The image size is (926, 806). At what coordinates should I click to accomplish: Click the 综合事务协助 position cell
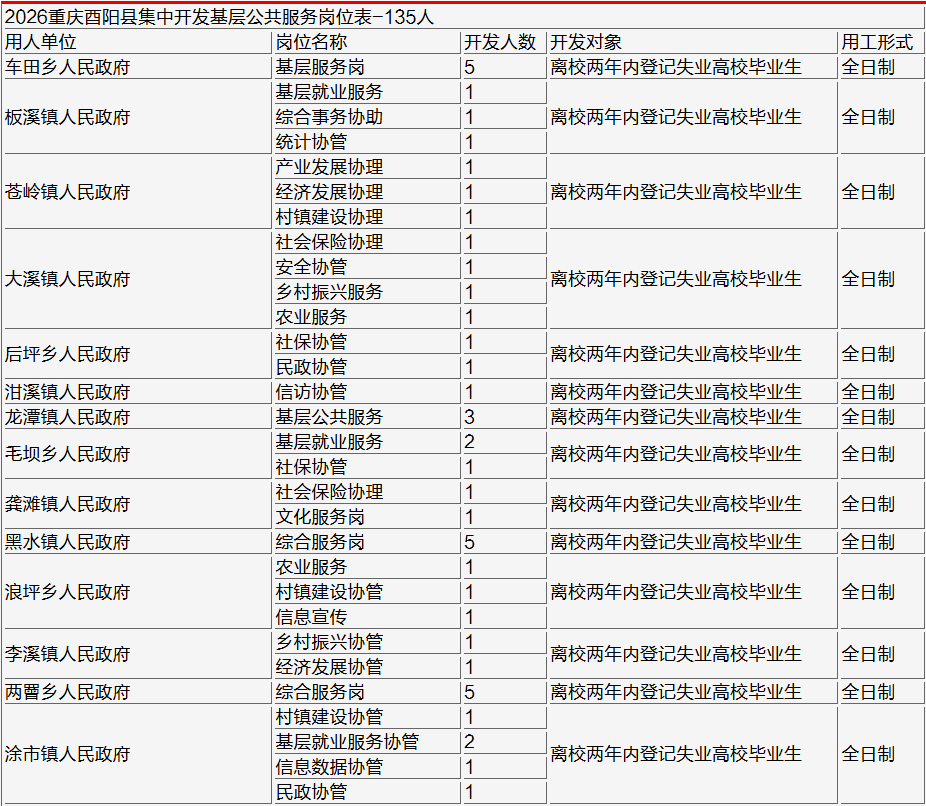[x=367, y=117]
